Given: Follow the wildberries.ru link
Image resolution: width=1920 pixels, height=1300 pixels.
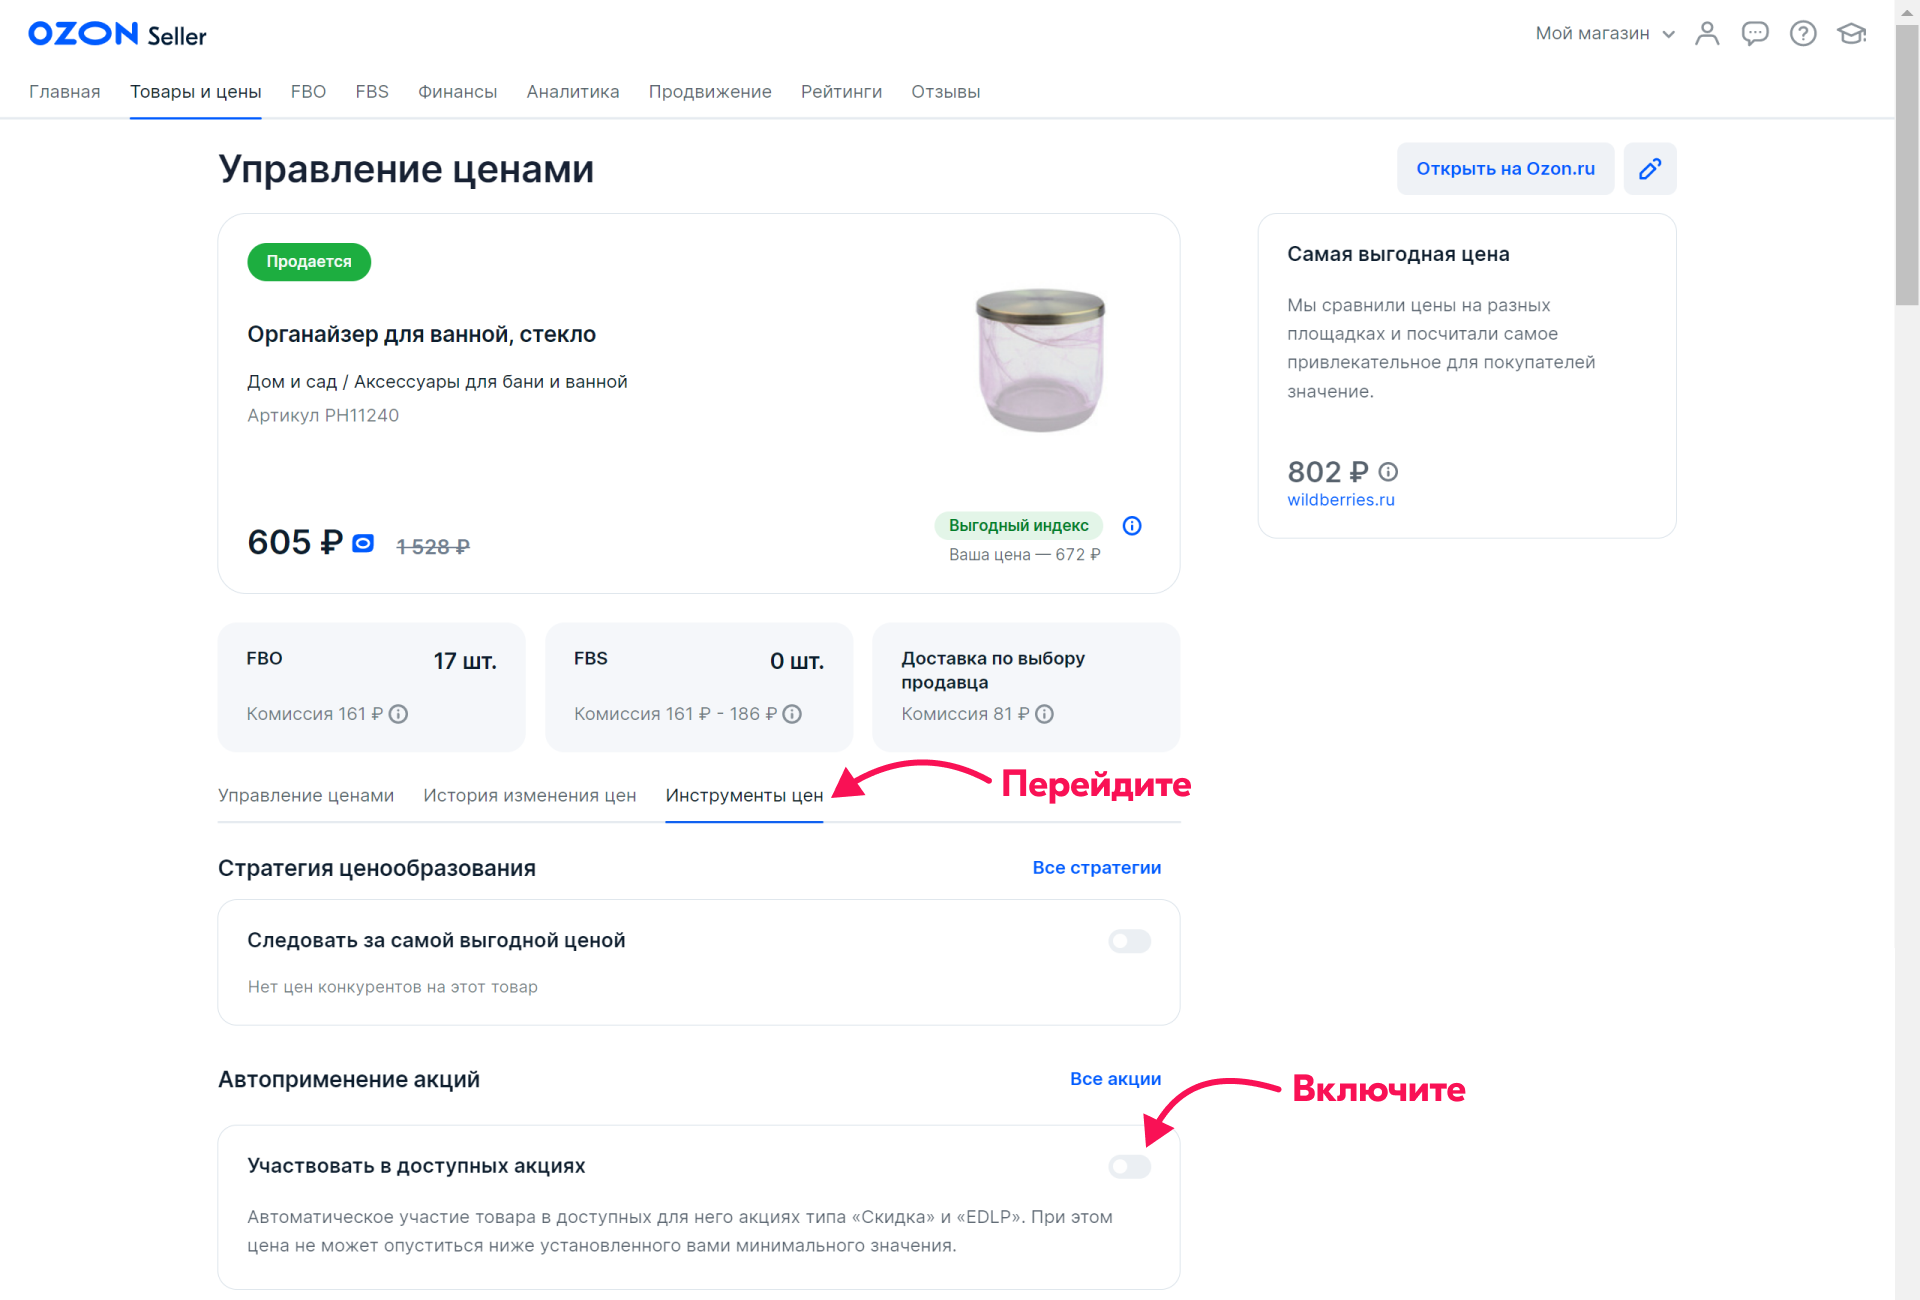Looking at the screenshot, I should point(1340,500).
